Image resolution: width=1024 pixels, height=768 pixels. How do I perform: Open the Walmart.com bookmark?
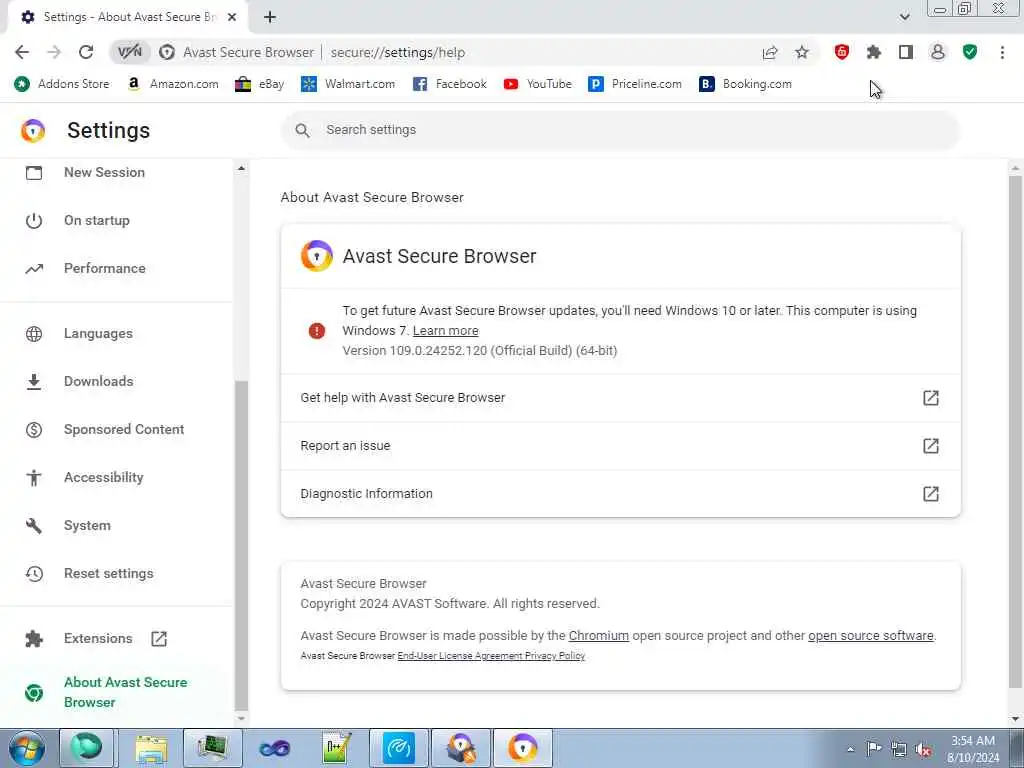tap(348, 84)
